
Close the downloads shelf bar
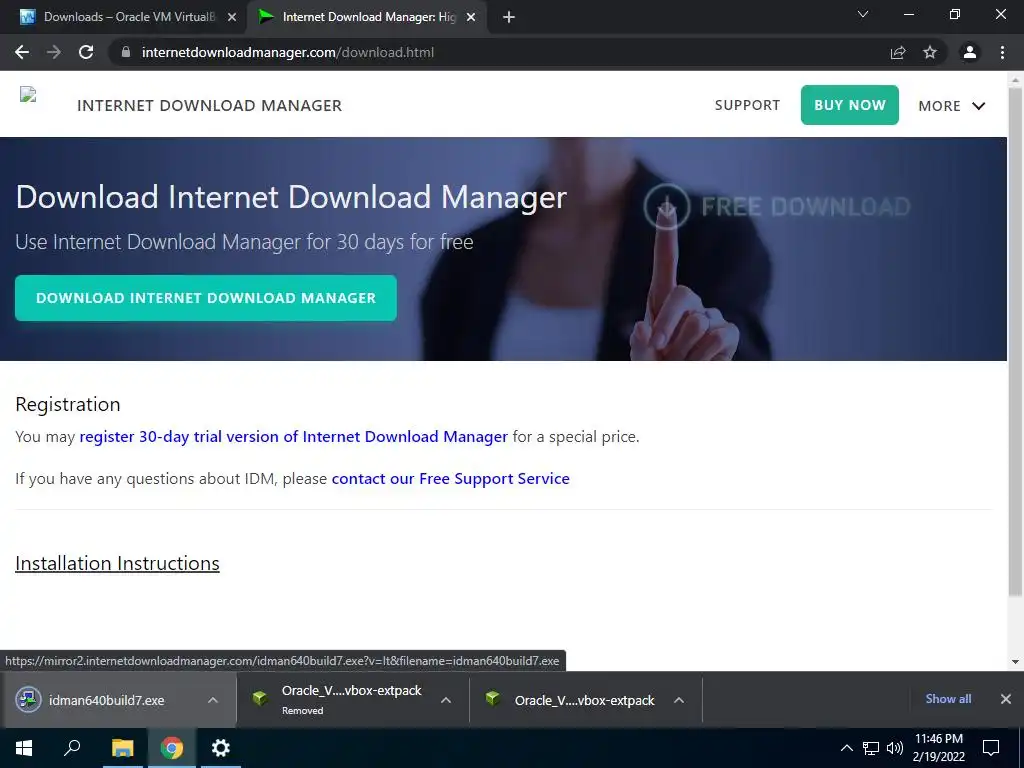click(x=1006, y=699)
